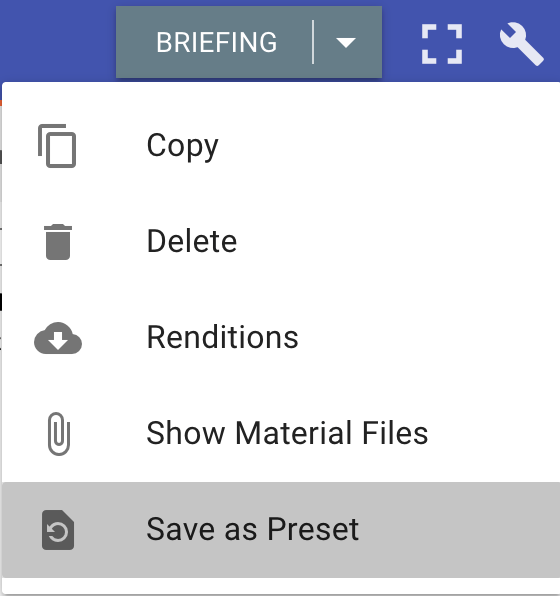Select Show Material Files
This screenshot has width=560, height=596.
[281, 433]
